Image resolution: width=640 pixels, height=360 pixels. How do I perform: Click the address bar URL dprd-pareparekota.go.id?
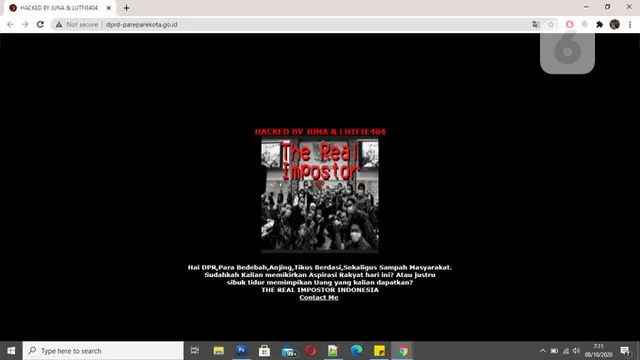[x=142, y=24]
